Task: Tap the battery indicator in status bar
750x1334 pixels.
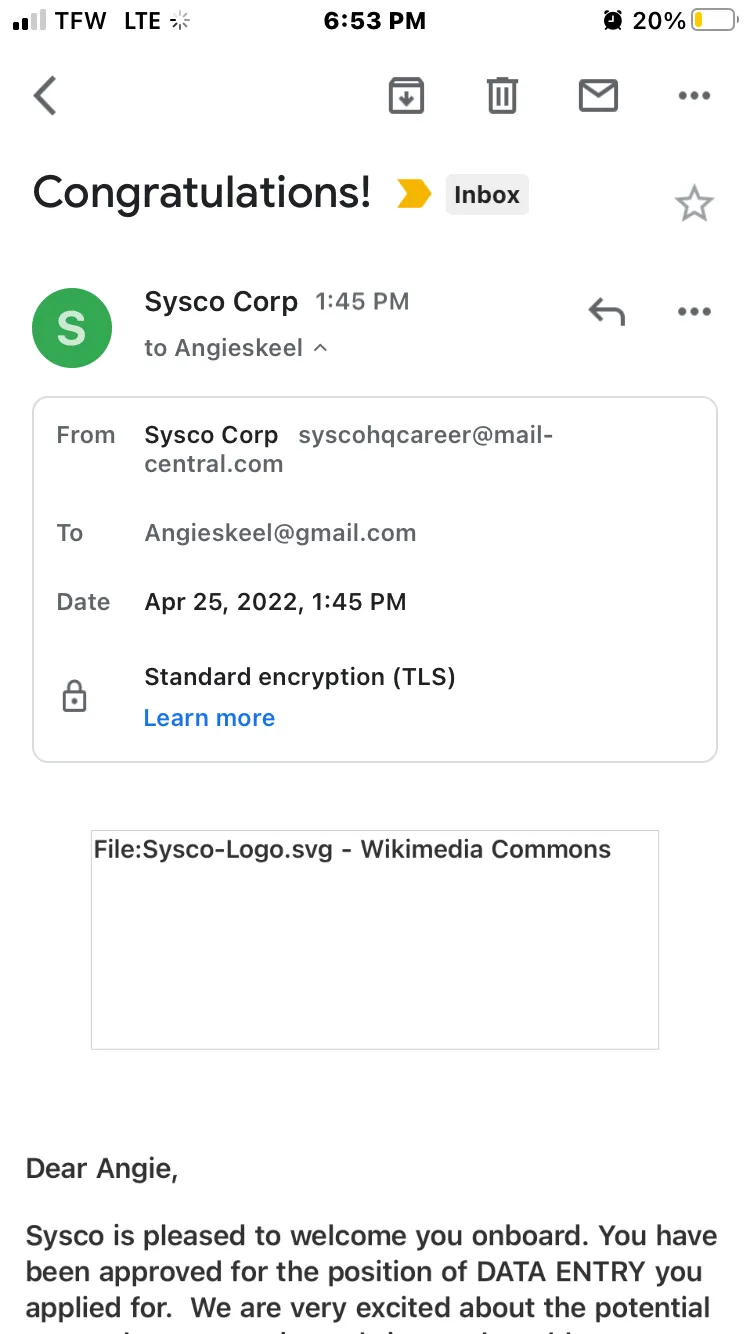Action: pos(713,20)
